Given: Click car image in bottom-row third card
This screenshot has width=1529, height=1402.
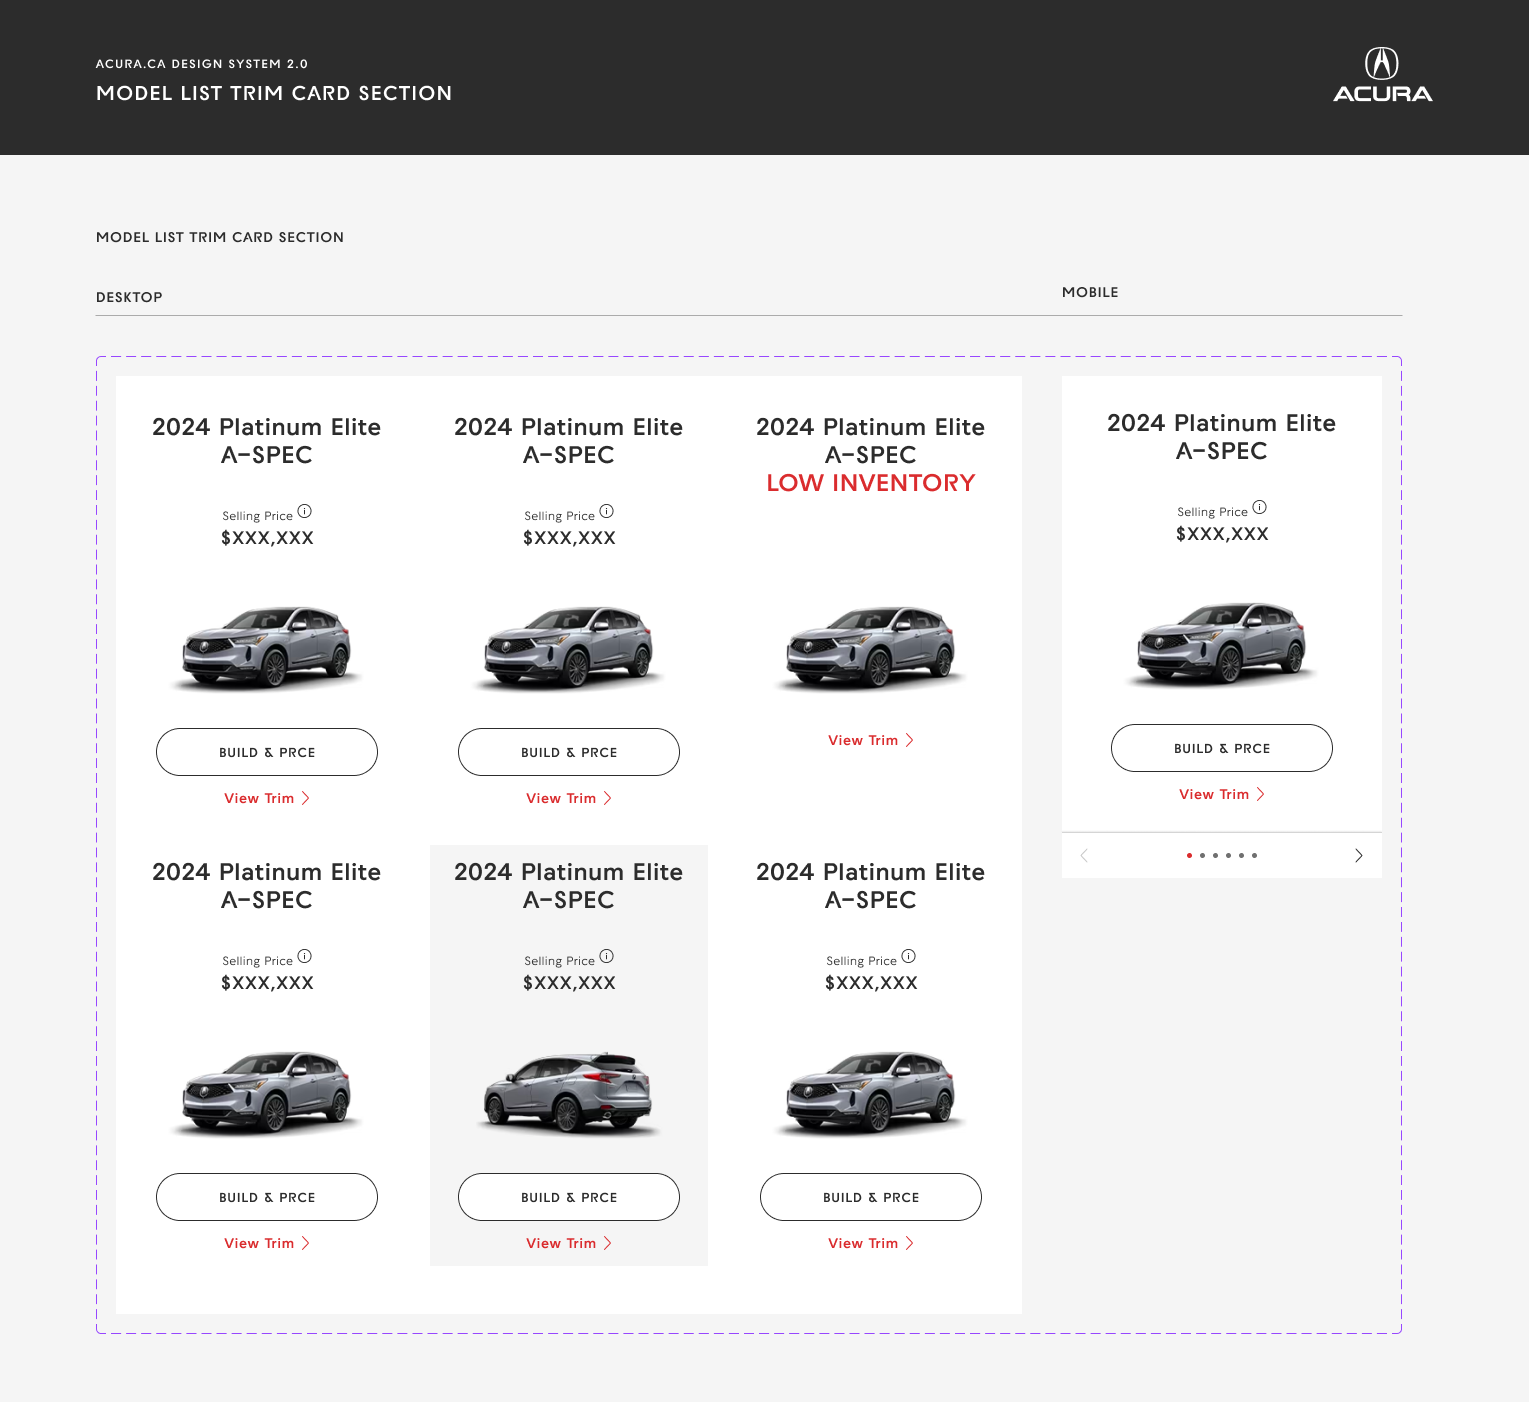Looking at the screenshot, I should tap(871, 1092).
